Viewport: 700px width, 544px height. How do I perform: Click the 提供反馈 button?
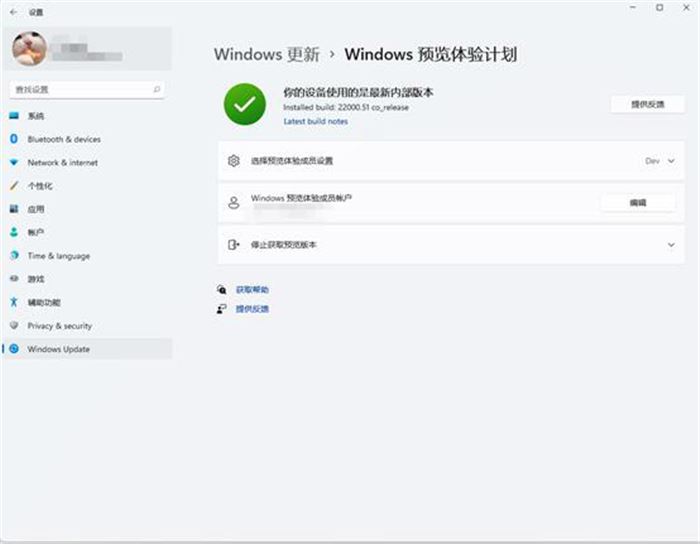tap(647, 104)
